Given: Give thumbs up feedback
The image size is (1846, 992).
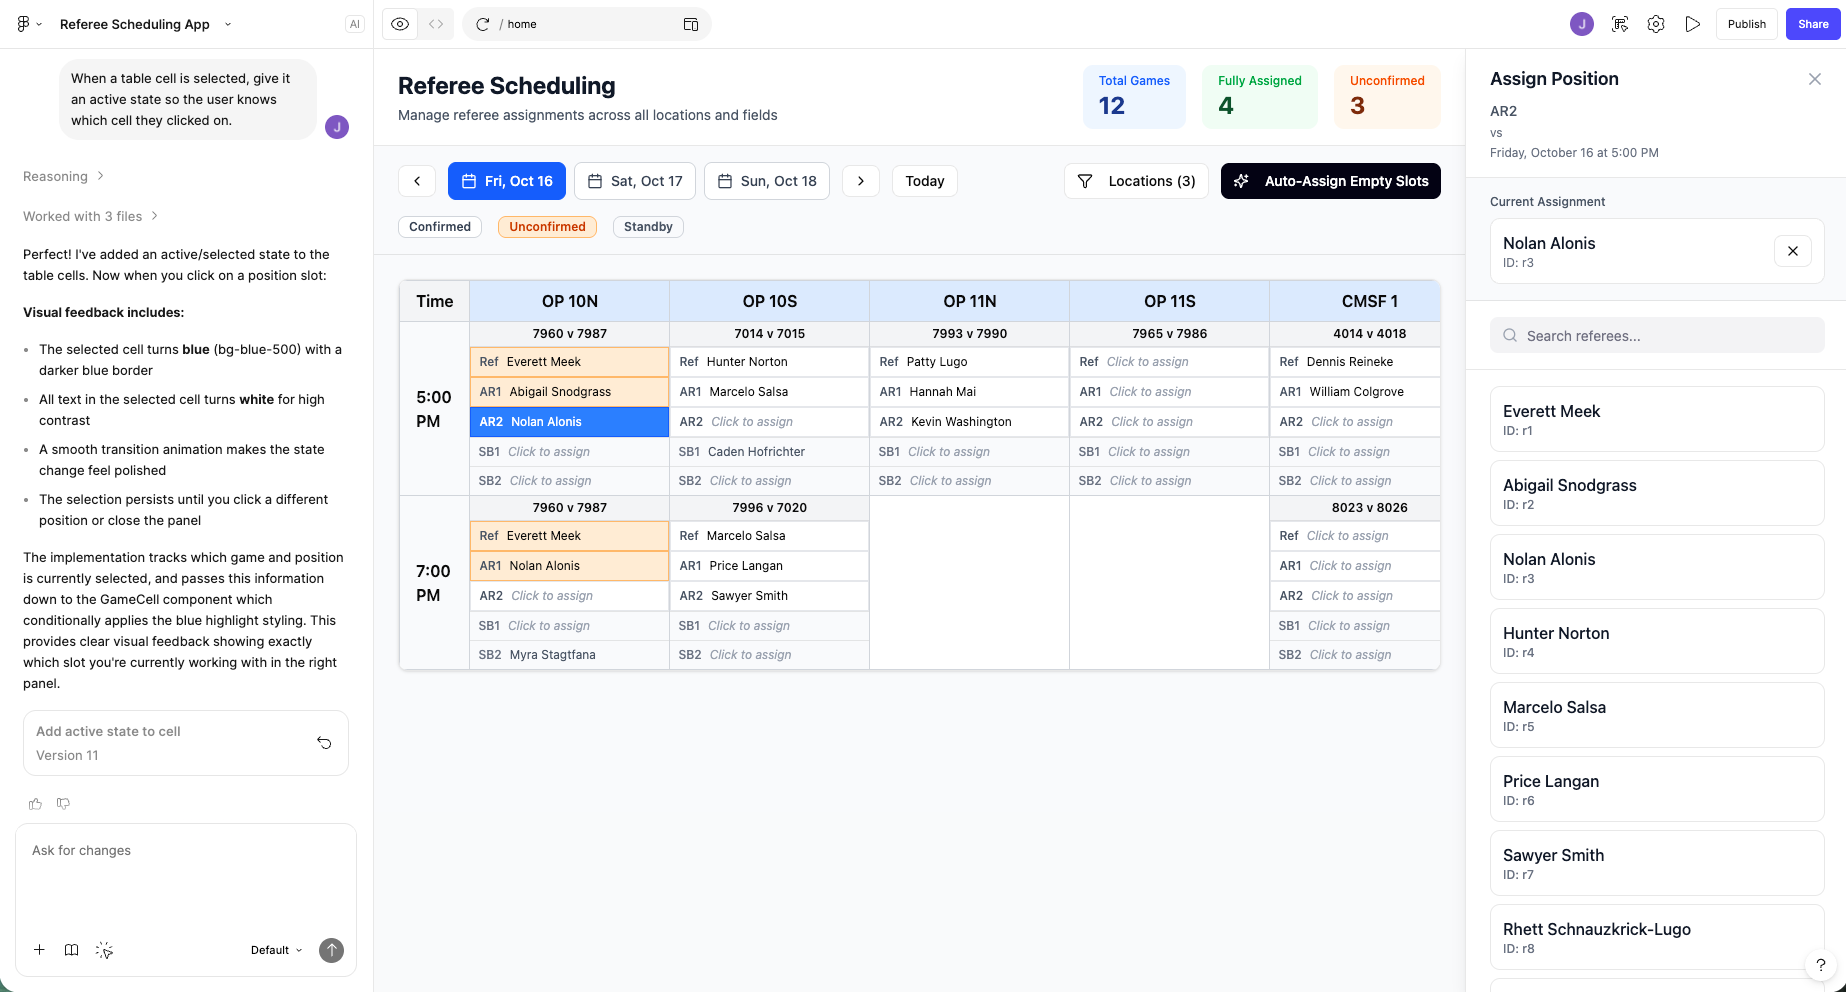Looking at the screenshot, I should pos(36,804).
